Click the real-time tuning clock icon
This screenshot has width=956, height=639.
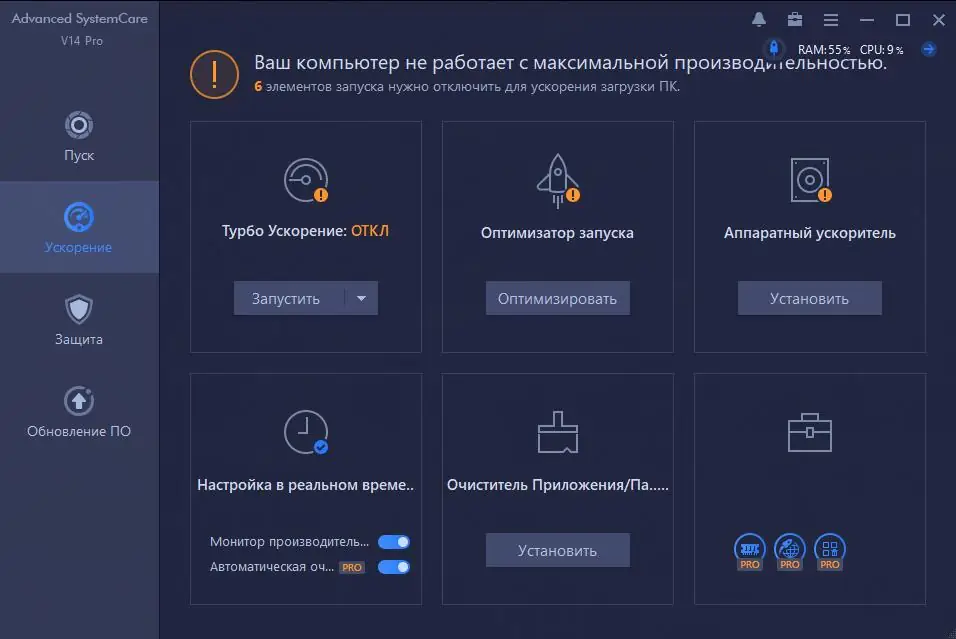305,428
